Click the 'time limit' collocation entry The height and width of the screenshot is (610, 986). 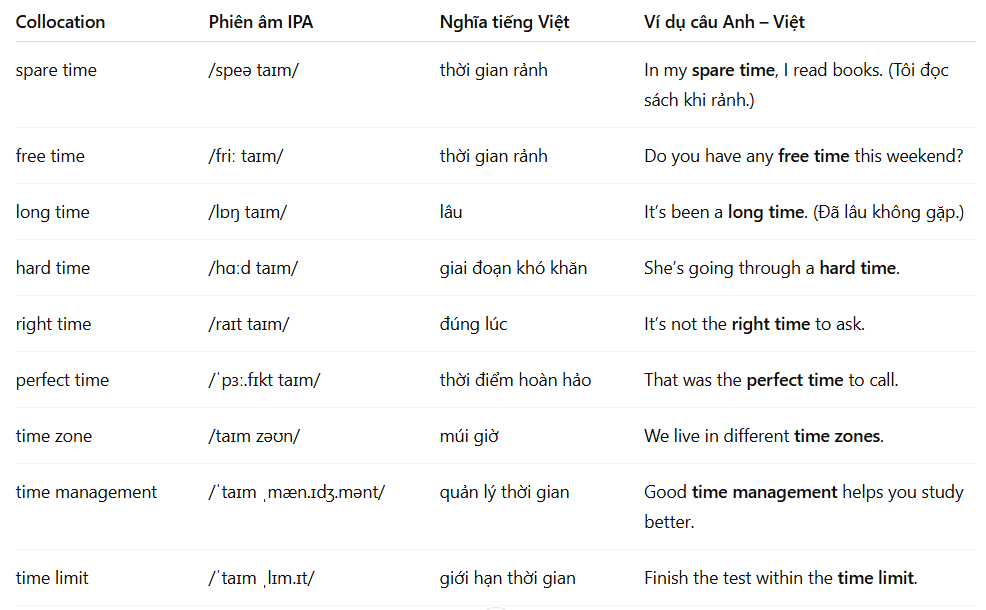click(x=52, y=578)
